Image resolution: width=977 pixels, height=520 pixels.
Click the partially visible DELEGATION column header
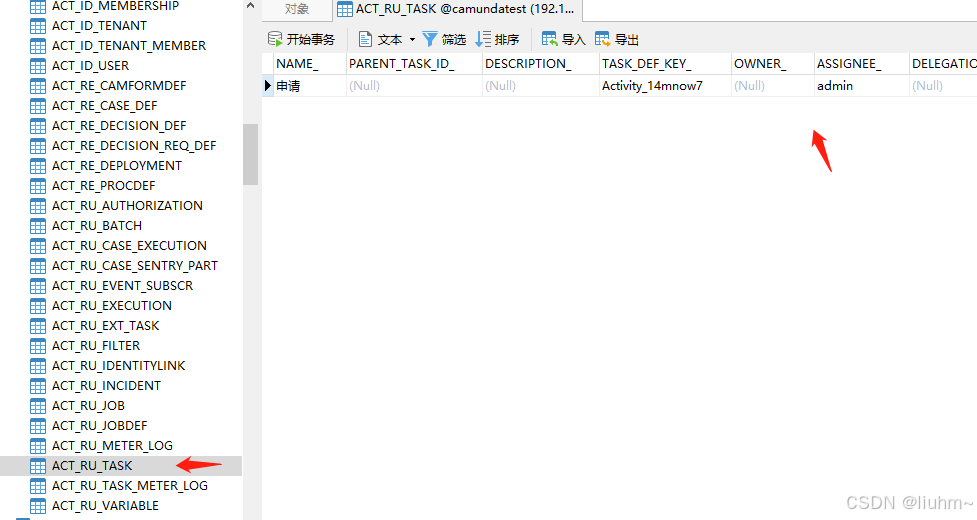coord(943,64)
